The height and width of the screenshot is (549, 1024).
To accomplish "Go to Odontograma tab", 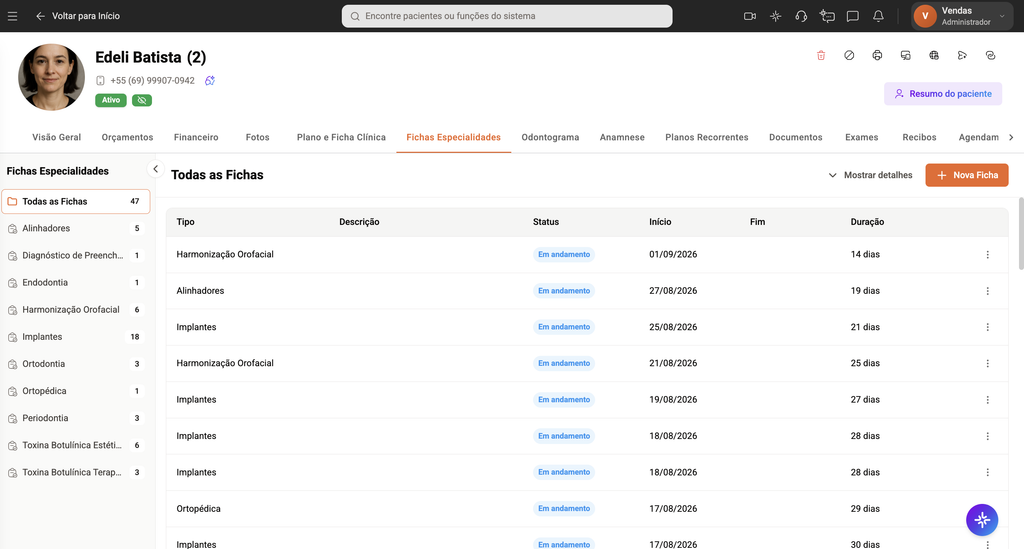I will coord(550,137).
